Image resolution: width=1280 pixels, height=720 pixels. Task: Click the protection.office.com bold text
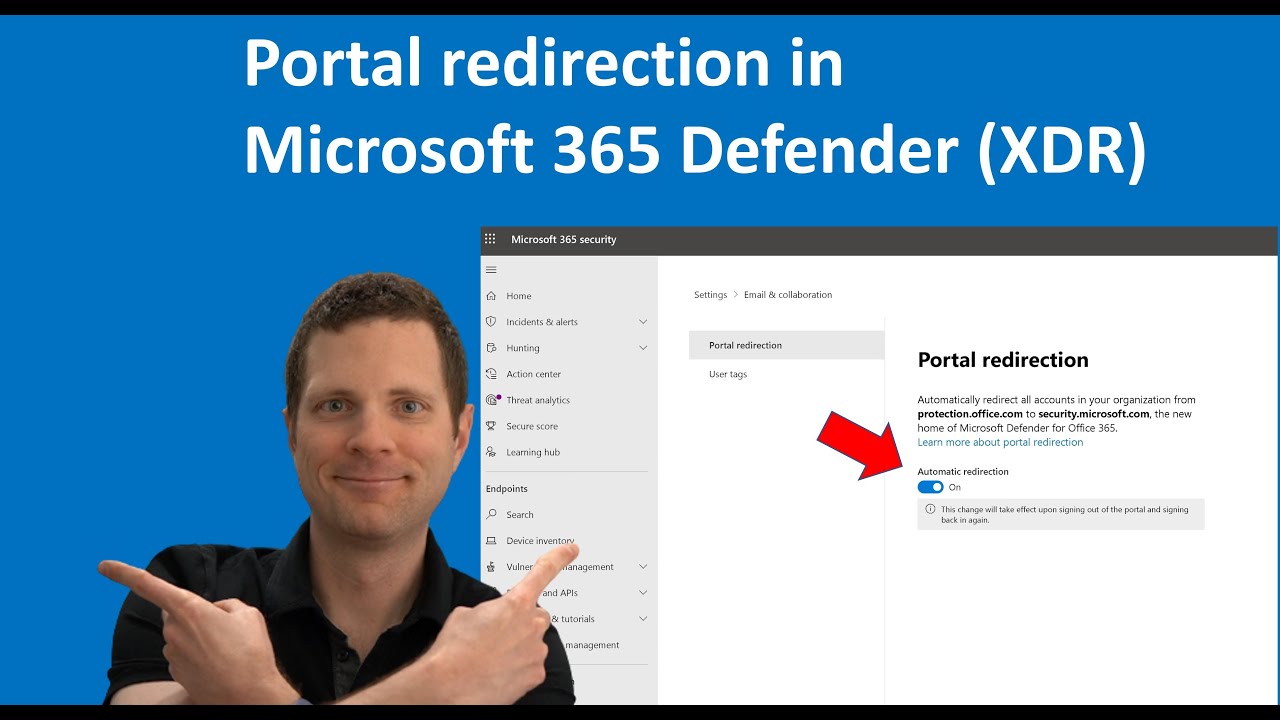[970, 414]
